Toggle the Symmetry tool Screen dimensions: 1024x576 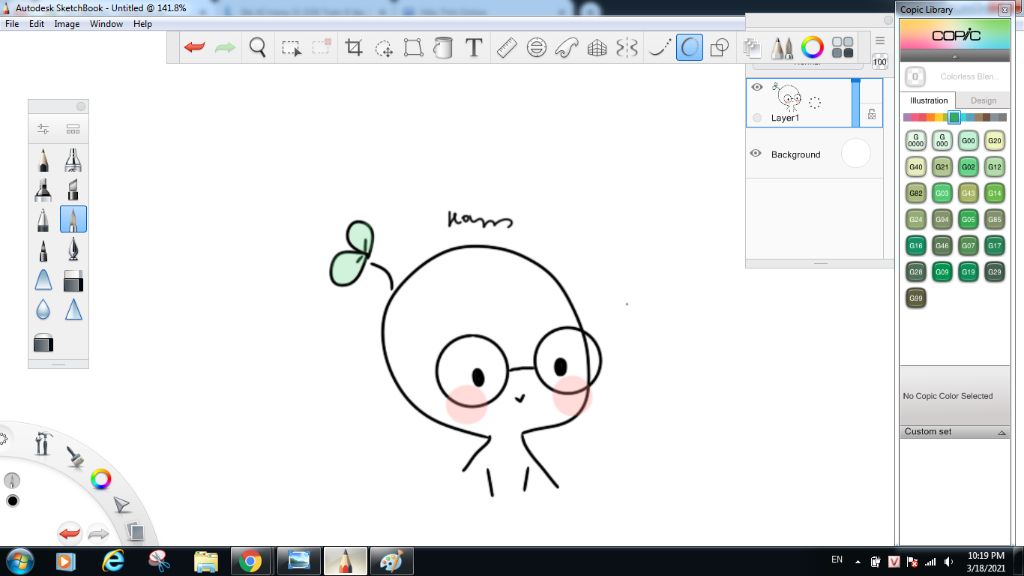(627, 48)
